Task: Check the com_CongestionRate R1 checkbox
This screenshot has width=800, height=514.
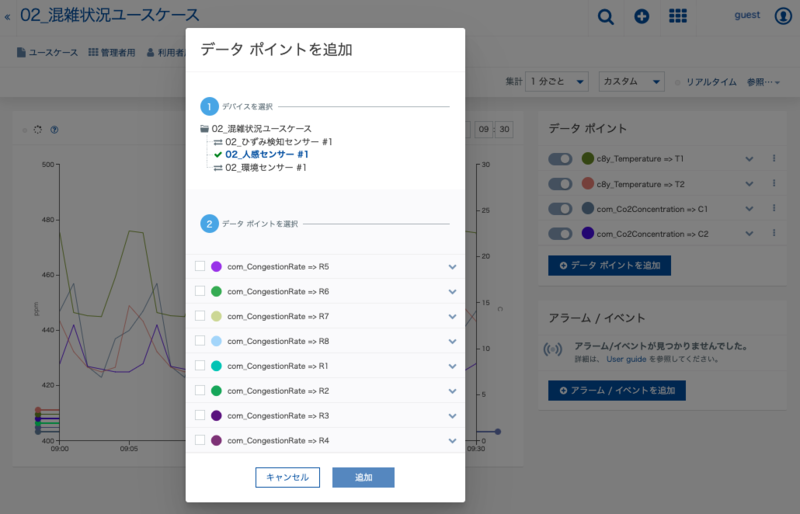Action: click(x=200, y=365)
